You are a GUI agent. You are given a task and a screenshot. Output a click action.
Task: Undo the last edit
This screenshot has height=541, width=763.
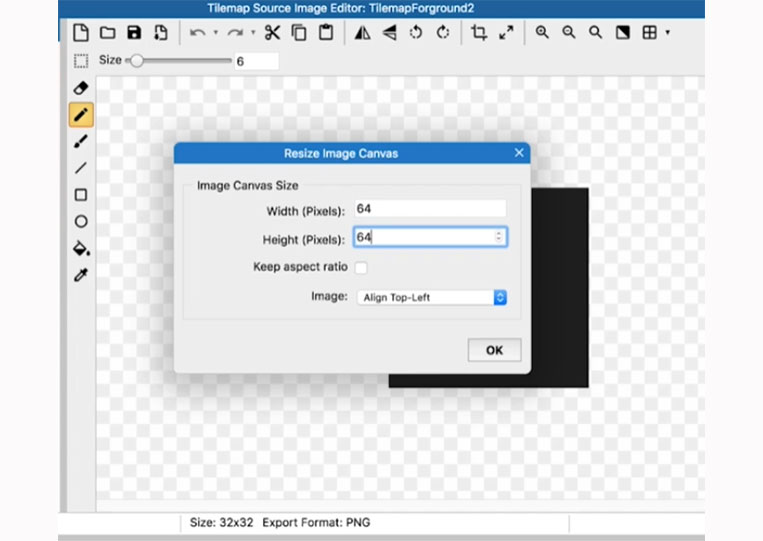tap(198, 33)
